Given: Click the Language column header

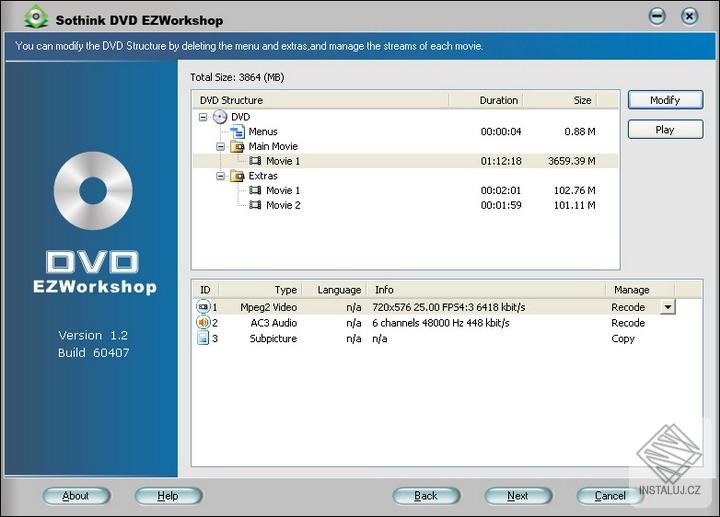Looking at the screenshot, I should click(335, 290).
